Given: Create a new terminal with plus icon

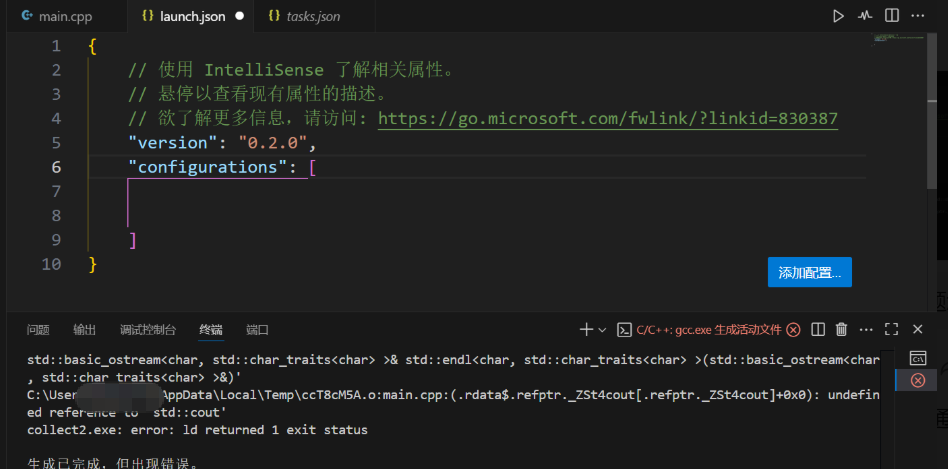Looking at the screenshot, I should pyautogui.click(x=586, y=330).
